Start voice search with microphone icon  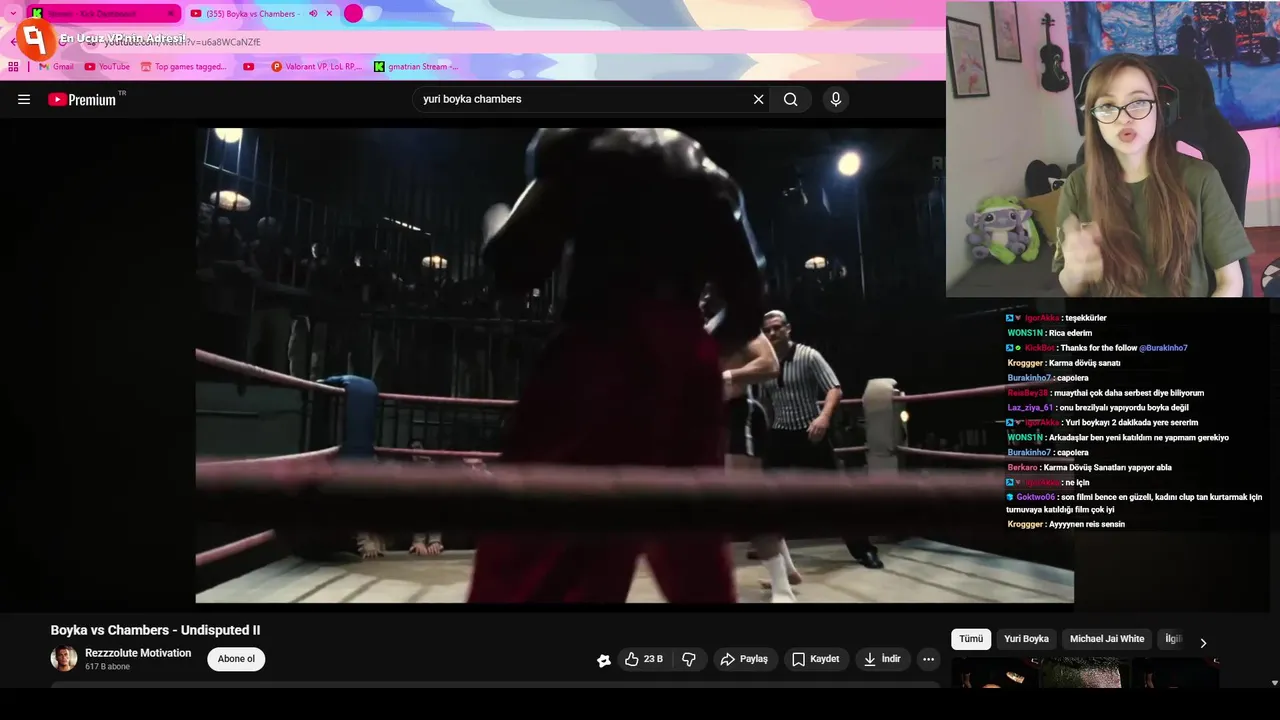(x=836, y=99)
